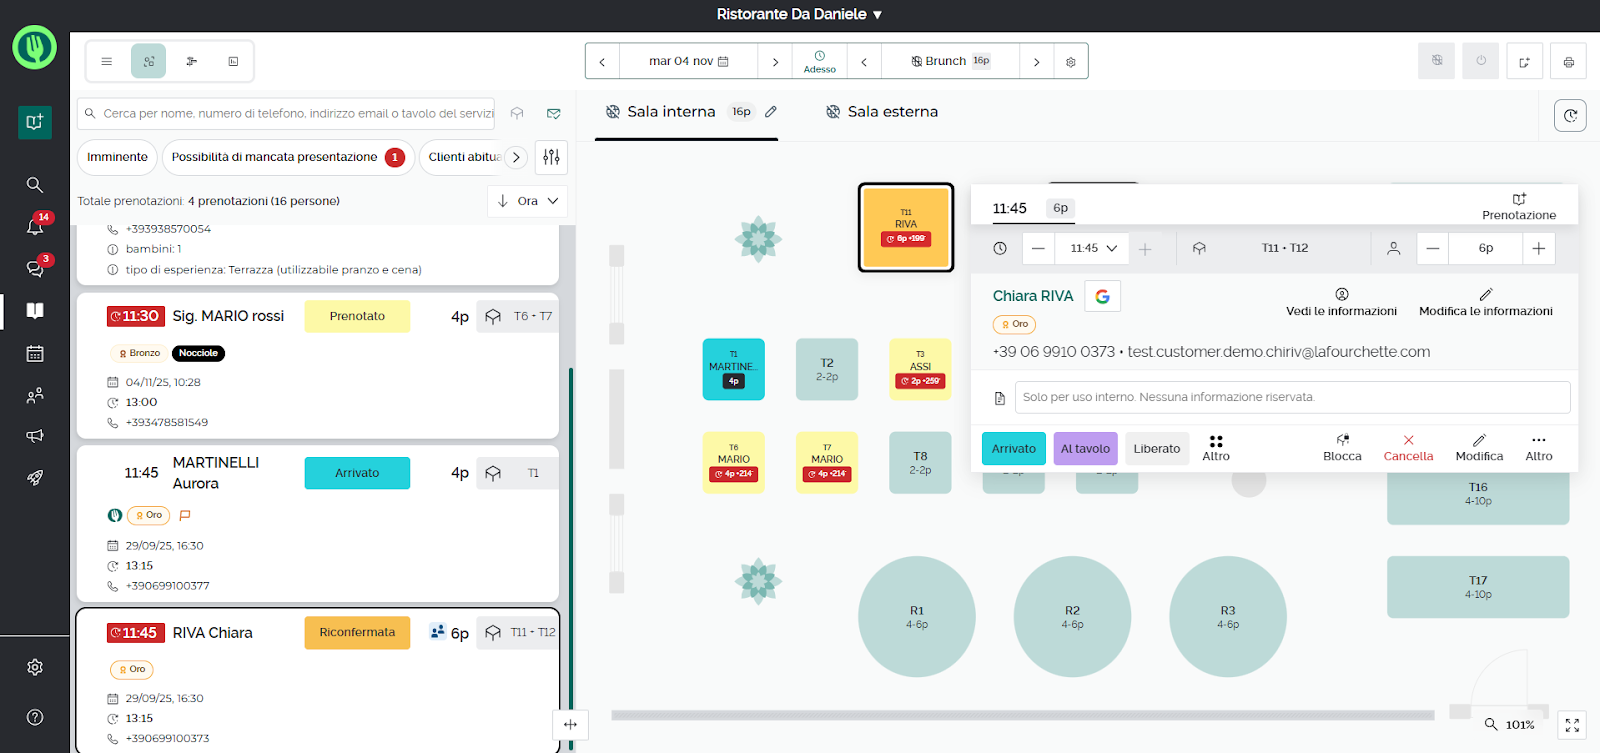The height and width of the screenshot is (753, 1600).
Task: Open chat messages icon in sidebar
Action: 35,269
